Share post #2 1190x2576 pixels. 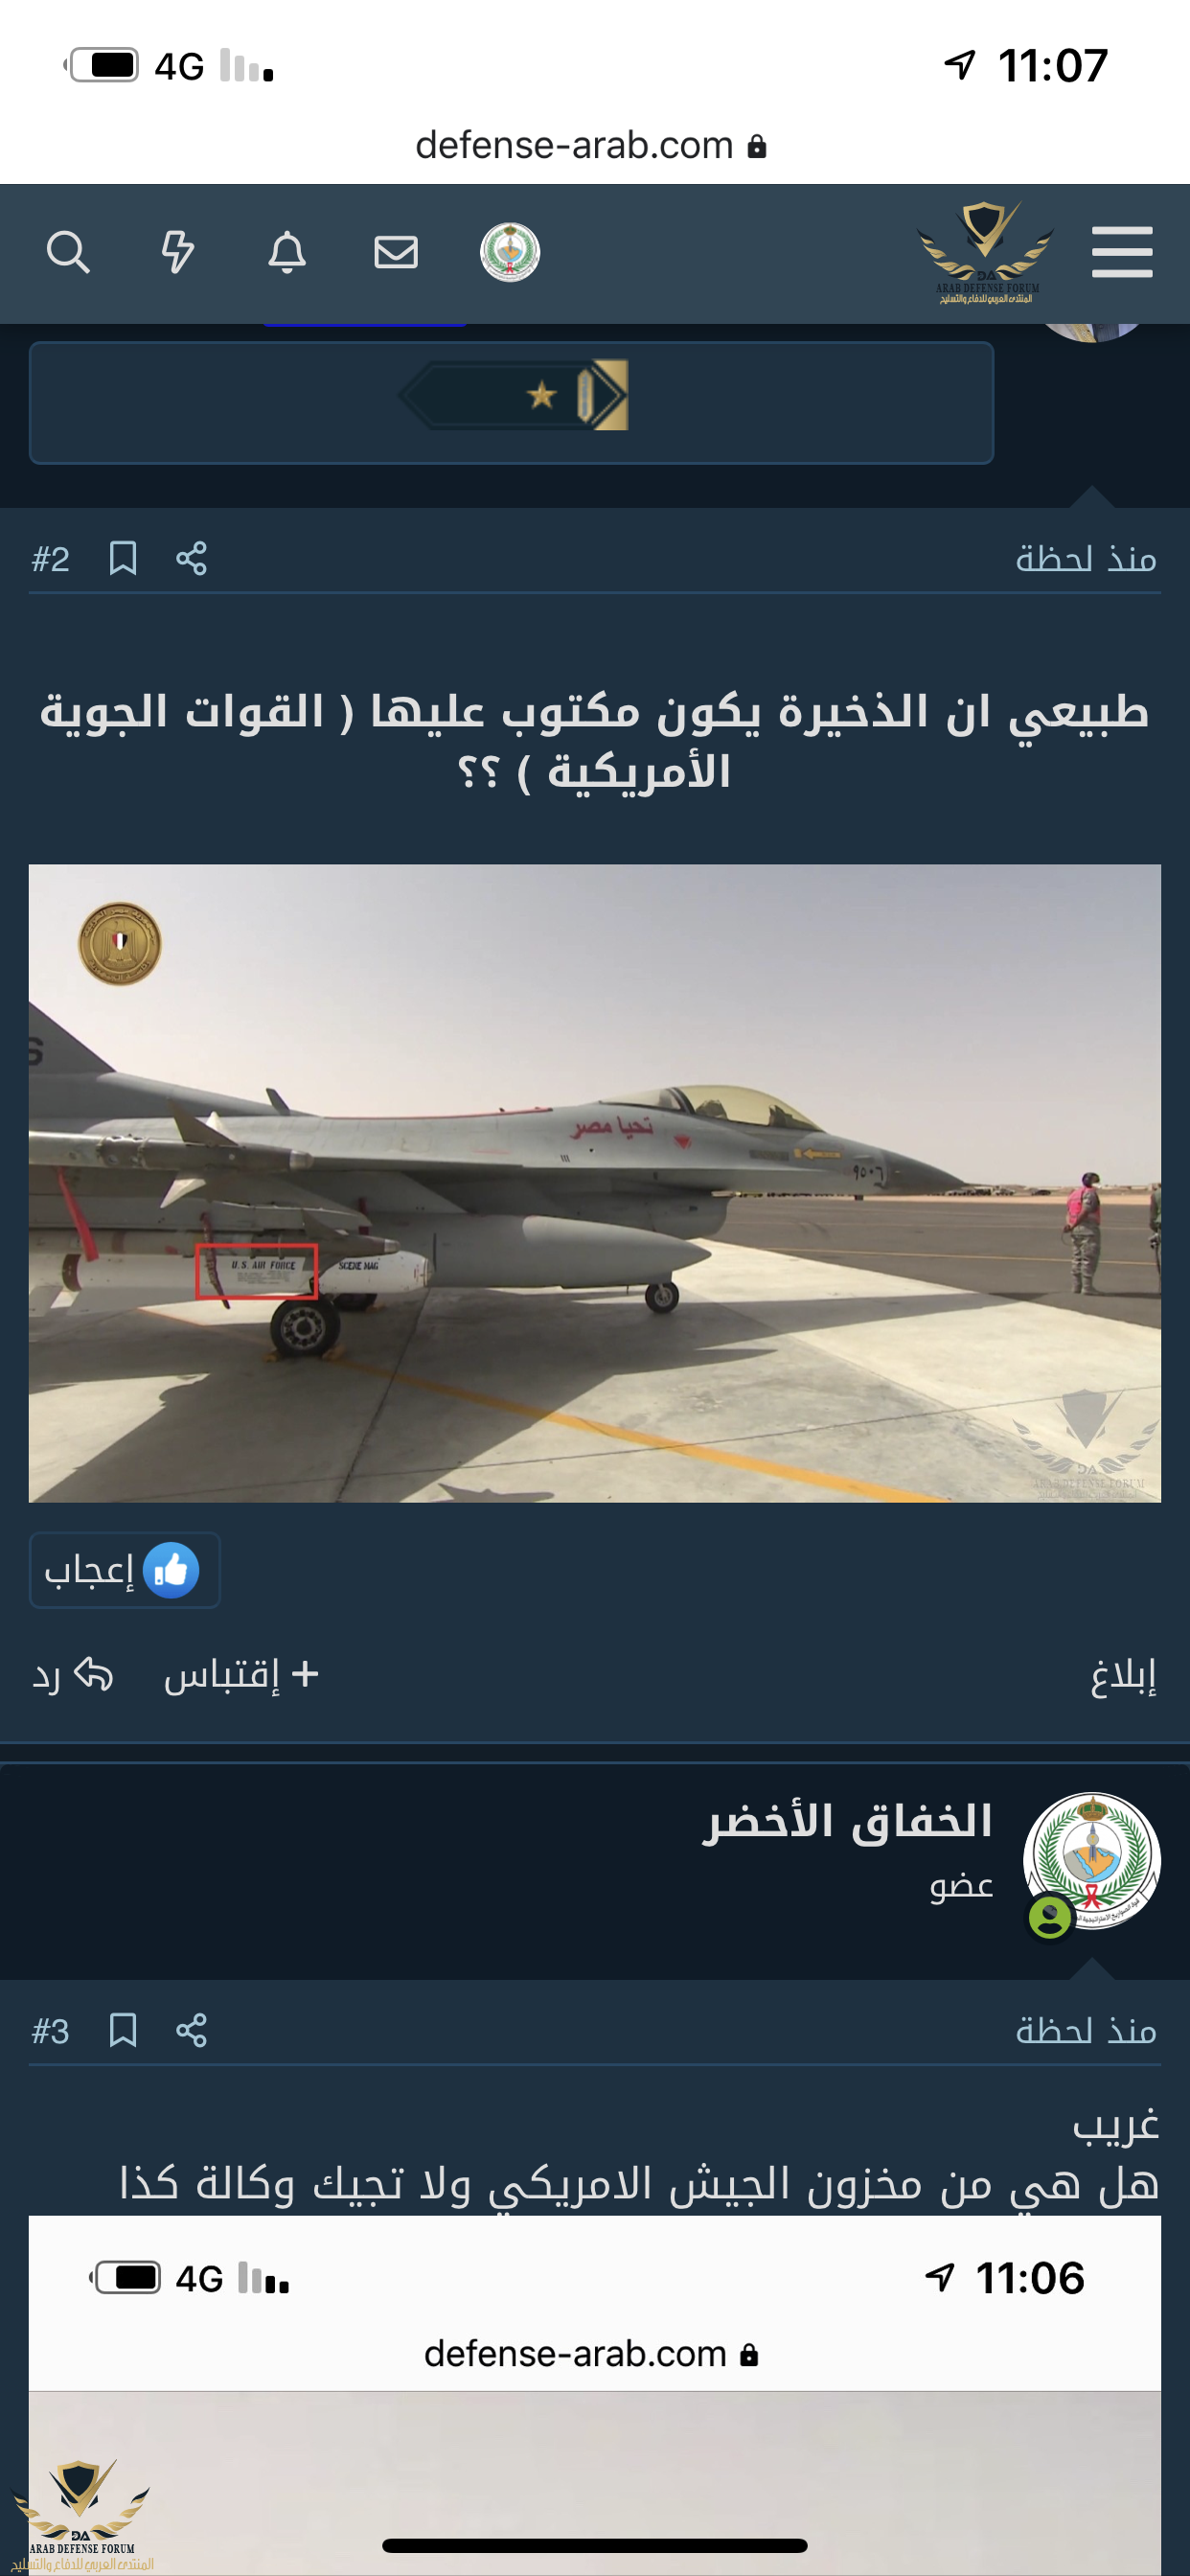pos(191,558)
